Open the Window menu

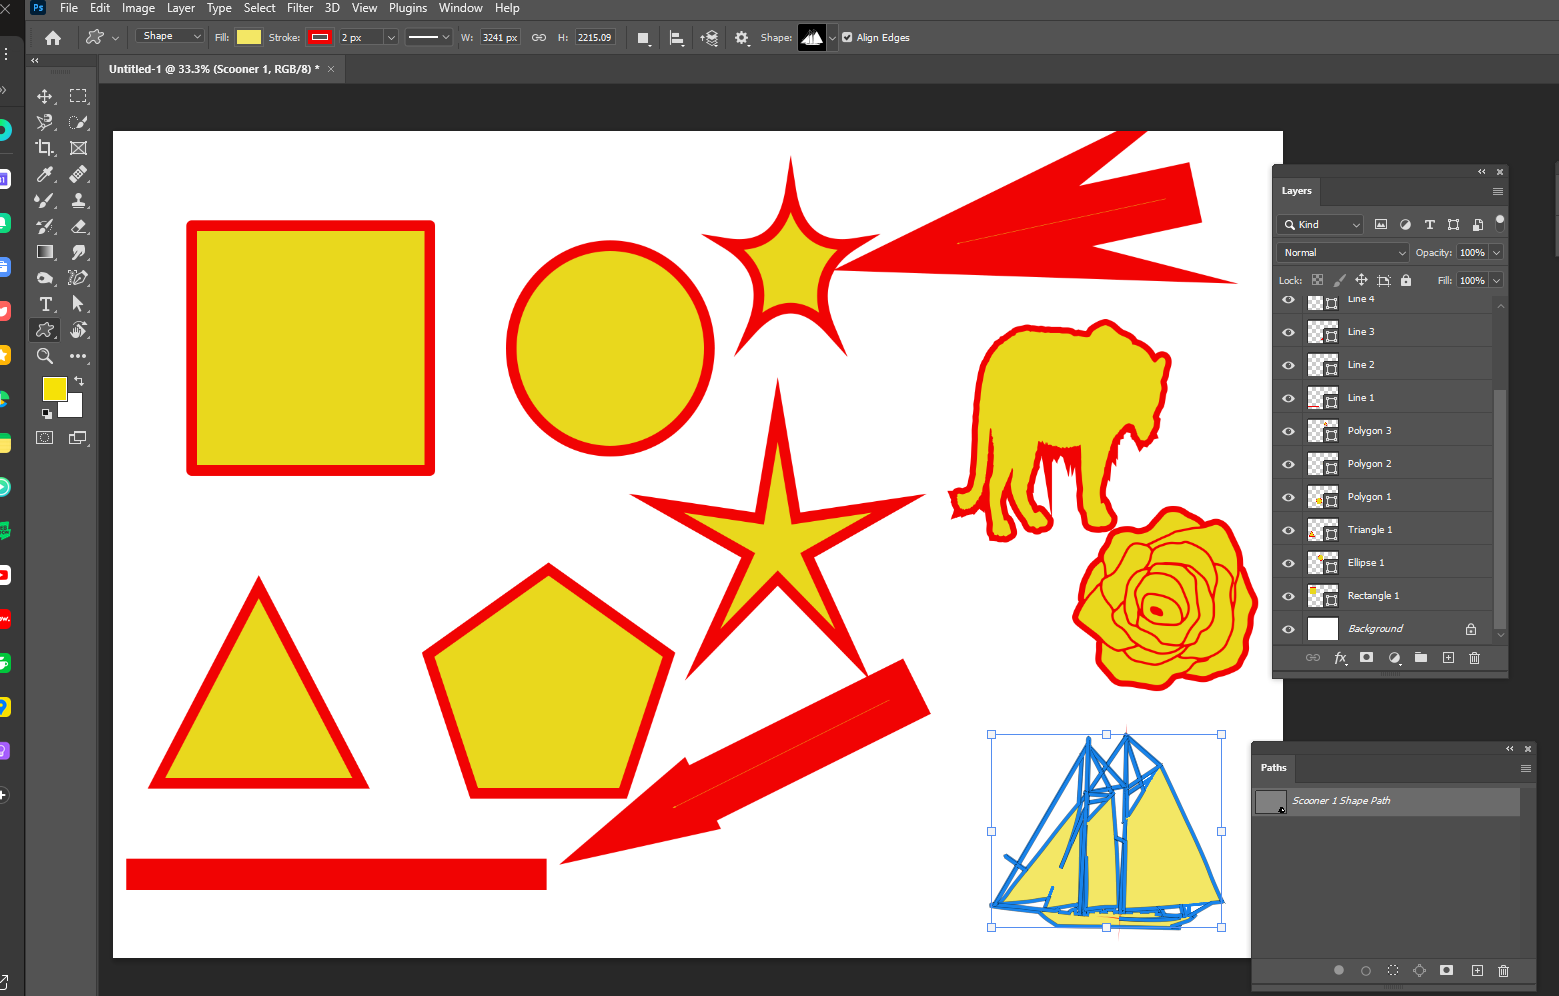(460, 8)
